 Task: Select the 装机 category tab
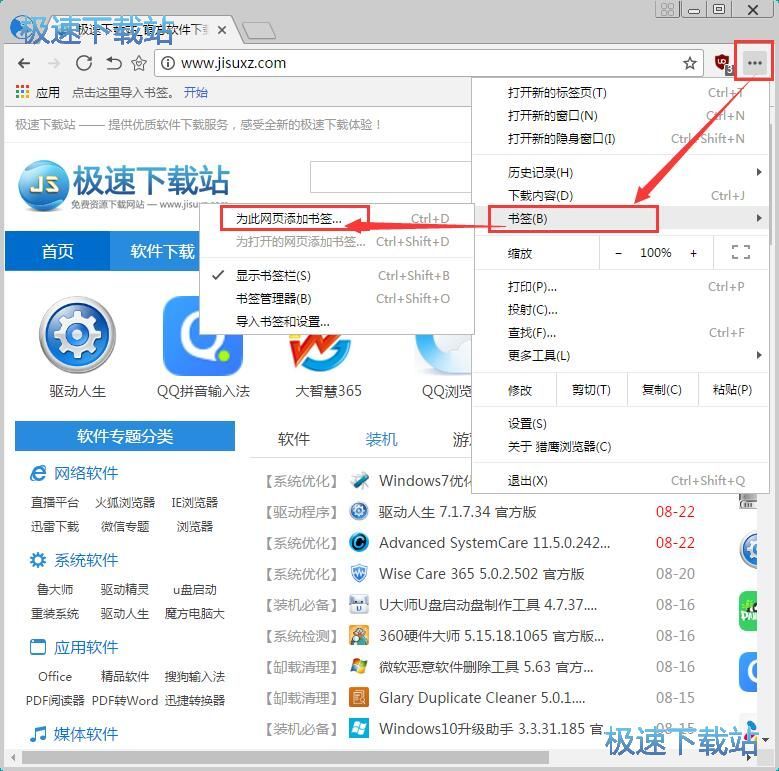381,439
